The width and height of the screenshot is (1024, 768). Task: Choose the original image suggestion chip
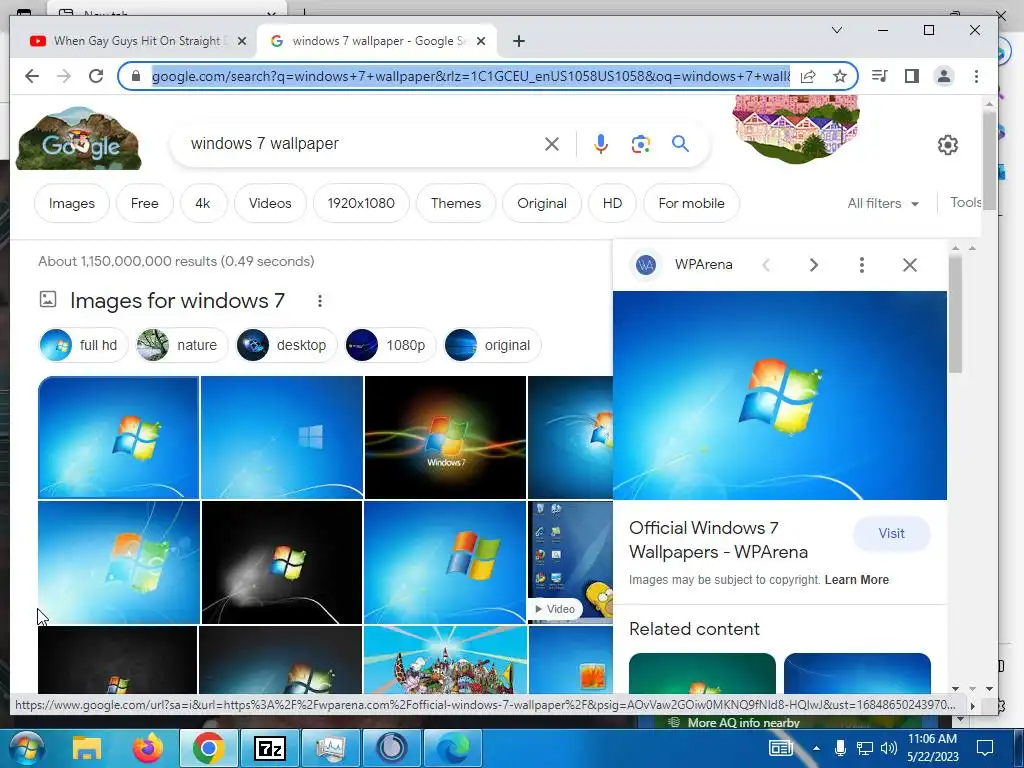pyautogui.click(x=492, y=345)
